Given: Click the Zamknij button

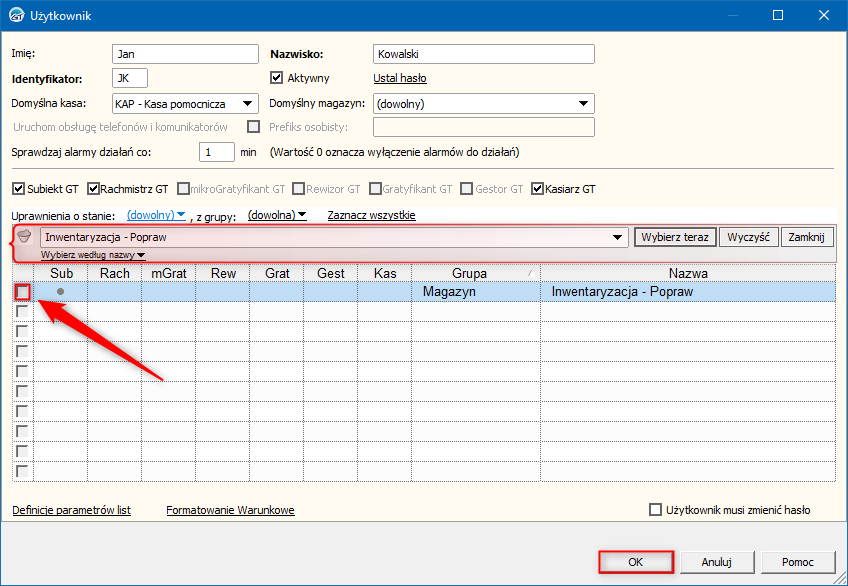Looking at the screenshot, I should (x=806, y=237).
